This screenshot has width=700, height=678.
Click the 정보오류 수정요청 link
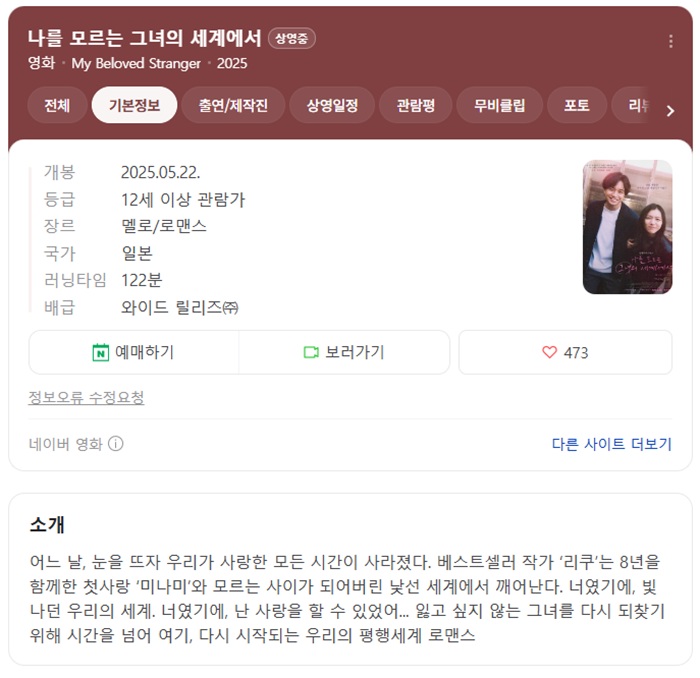point(86,397)
